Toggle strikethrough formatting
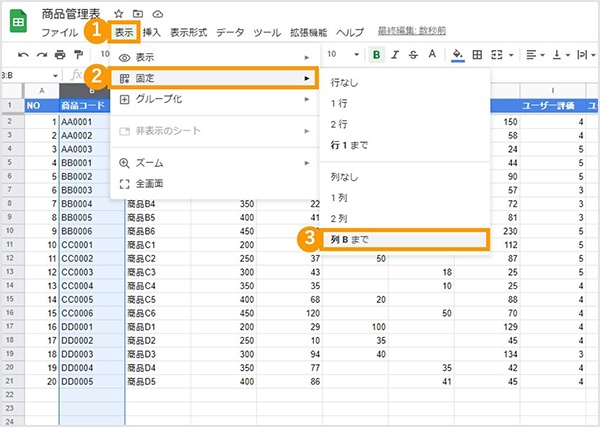600x427 pixels. [413, 55]
